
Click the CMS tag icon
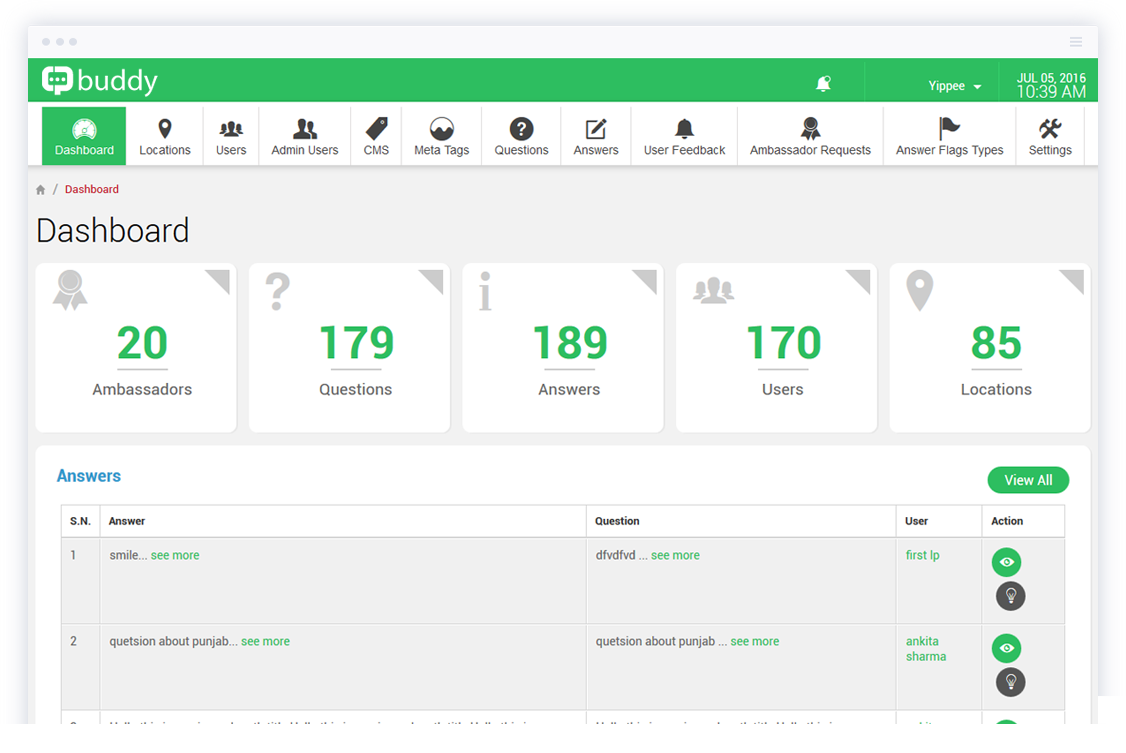(376, 129)
